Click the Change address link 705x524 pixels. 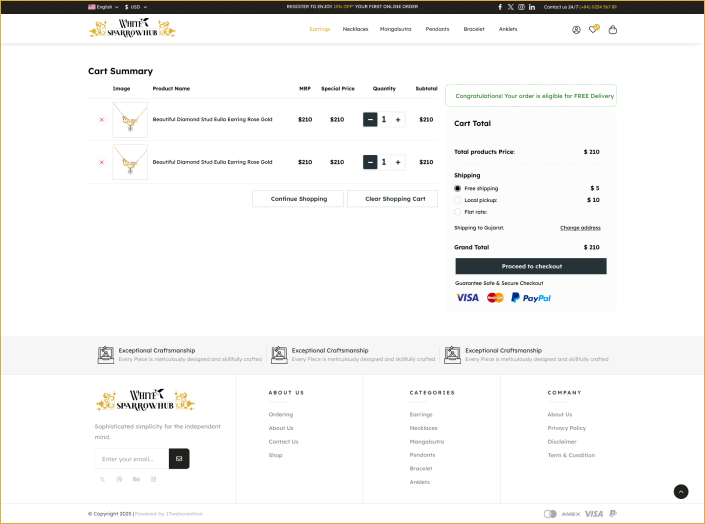pos(580,228)
